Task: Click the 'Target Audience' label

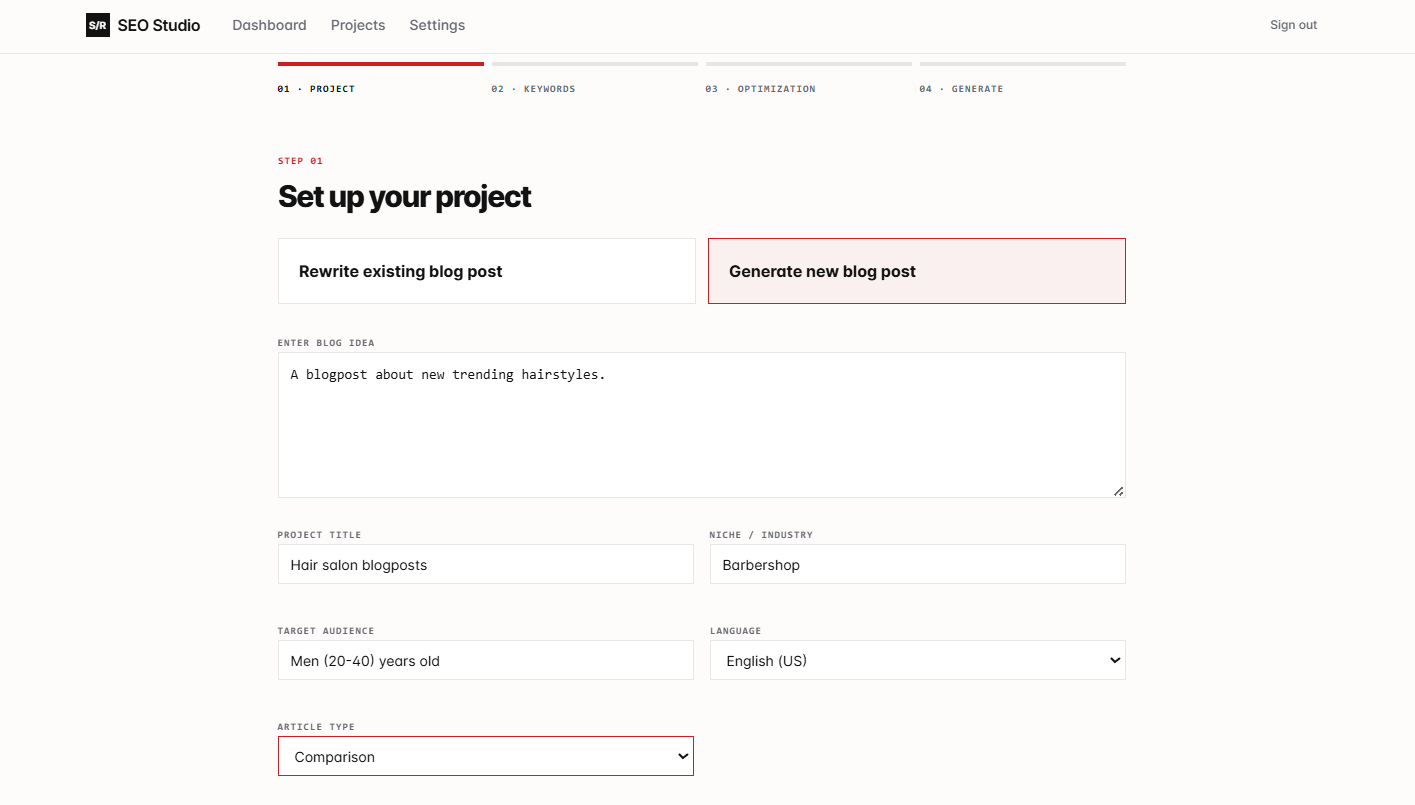Action: click(x=326, y=631)
